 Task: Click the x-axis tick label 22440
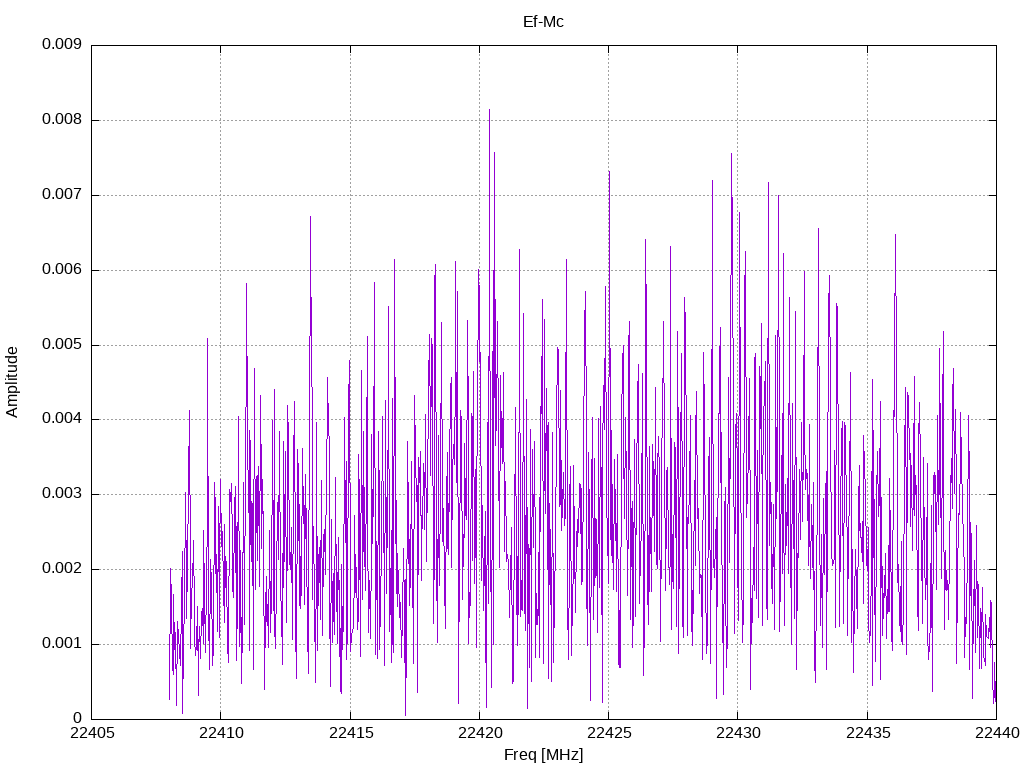(997, 733)
